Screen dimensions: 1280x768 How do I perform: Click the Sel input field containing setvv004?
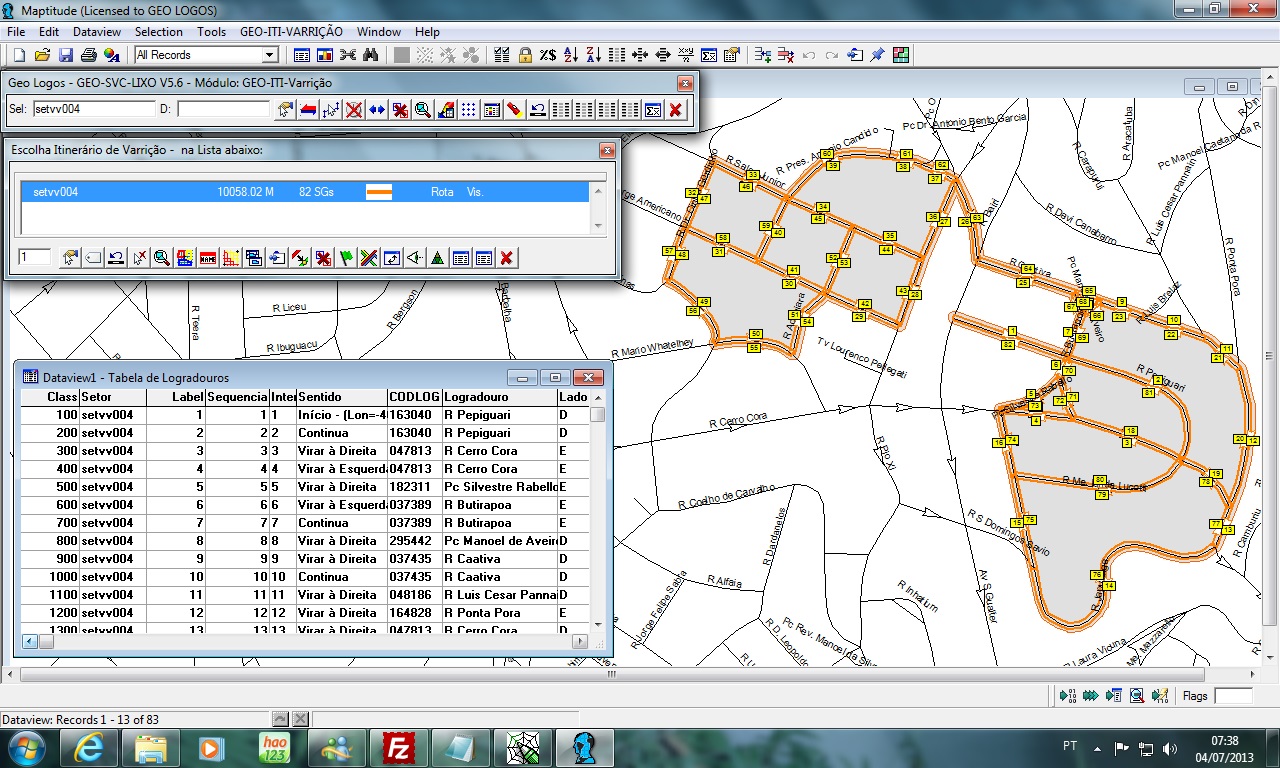click(94, 109)
